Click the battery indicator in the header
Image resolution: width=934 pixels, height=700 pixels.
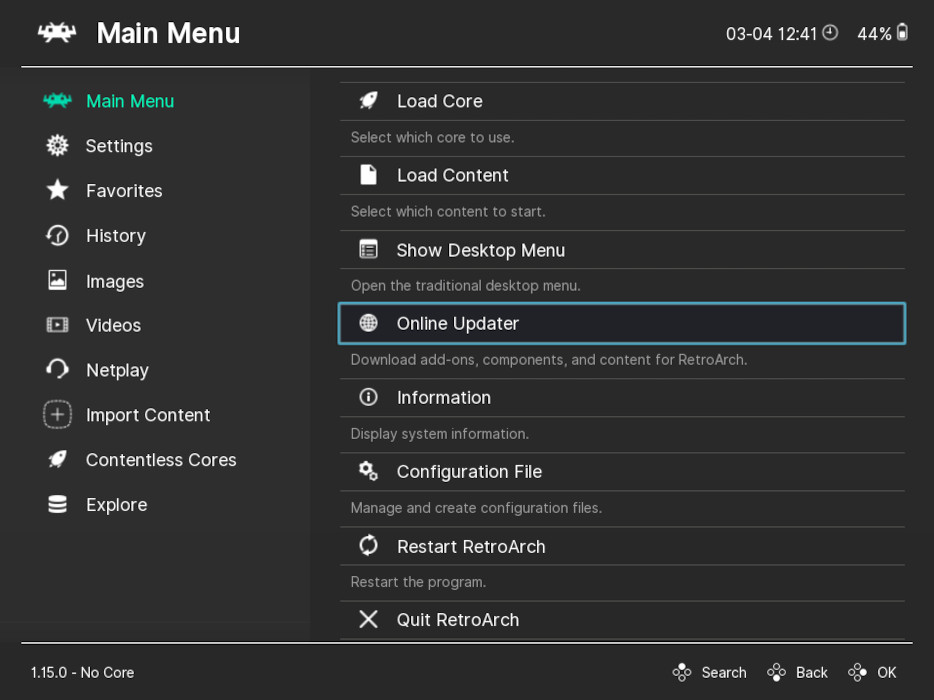click(901, 31)
